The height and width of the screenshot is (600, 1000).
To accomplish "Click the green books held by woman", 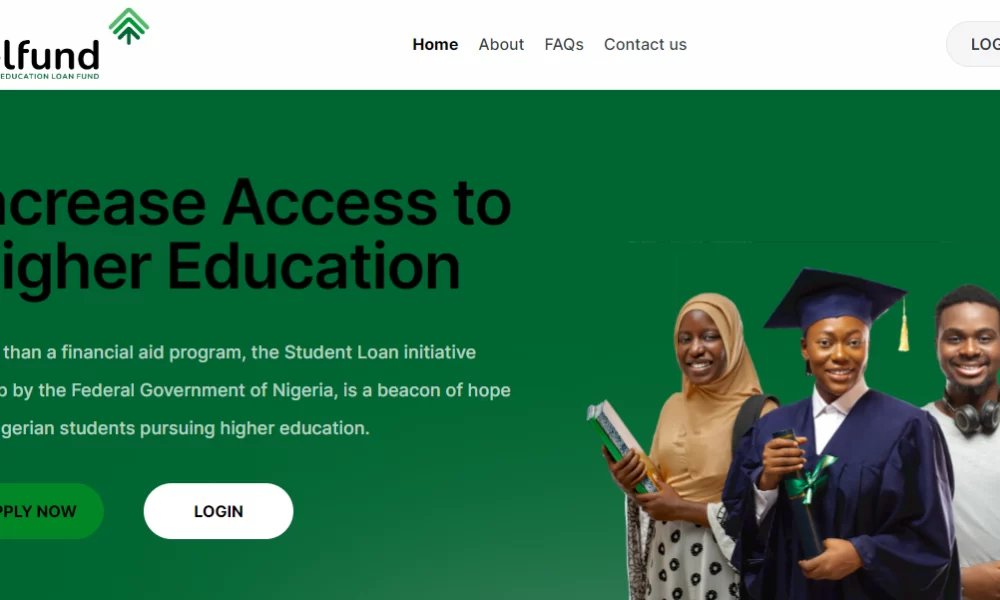I will coord(621,446).
